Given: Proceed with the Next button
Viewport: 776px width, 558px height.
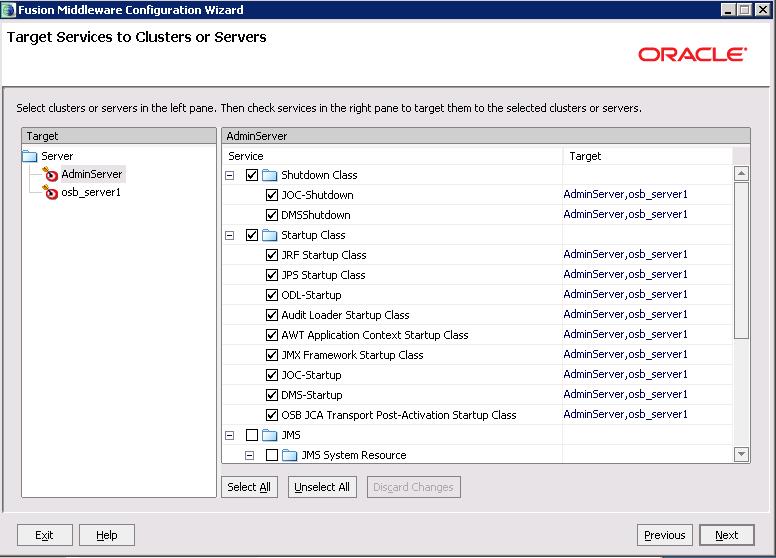Looking at the screenshot, I should (727, 535).
